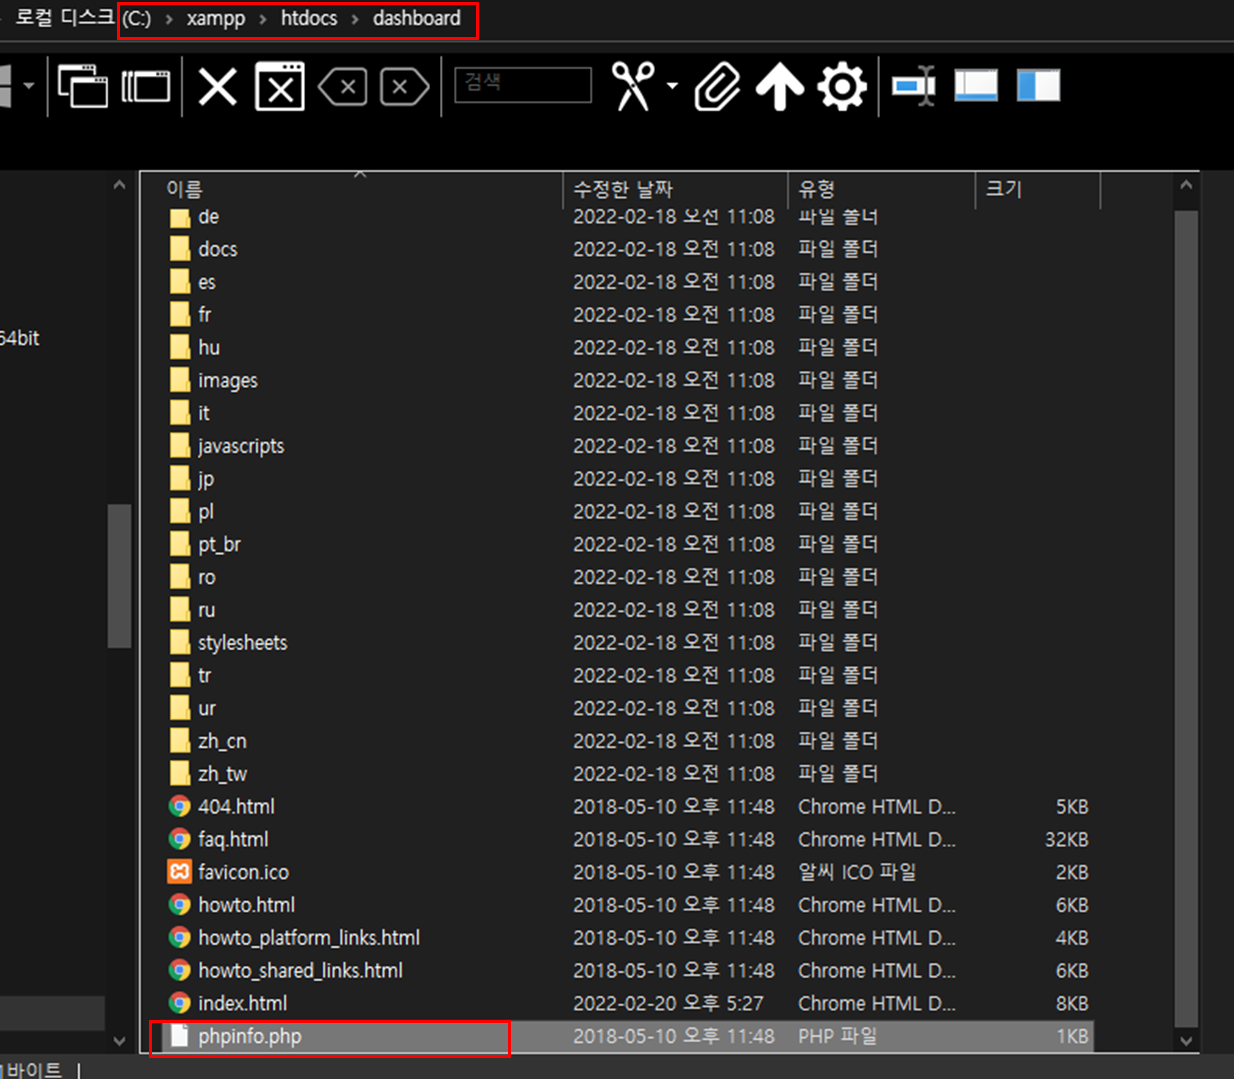
Task: Click the plain X delete icon
Action: [217, 86]
